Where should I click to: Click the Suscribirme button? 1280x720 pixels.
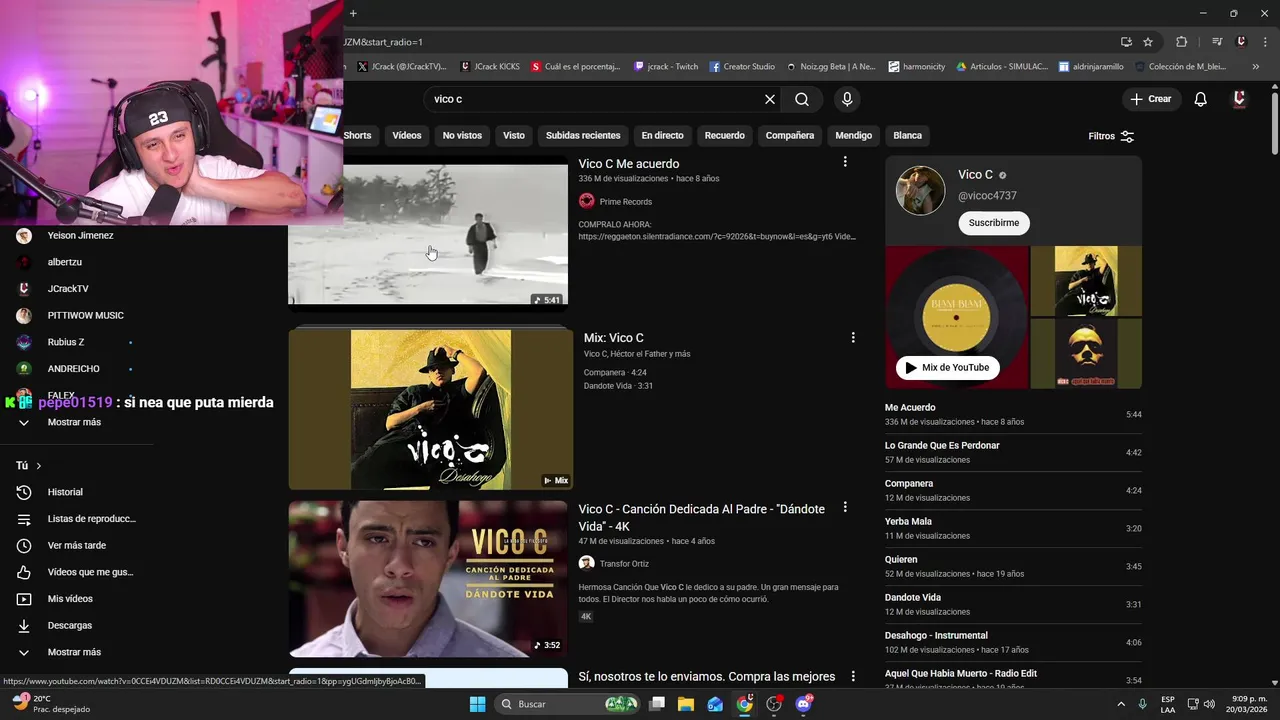point(994,223)
